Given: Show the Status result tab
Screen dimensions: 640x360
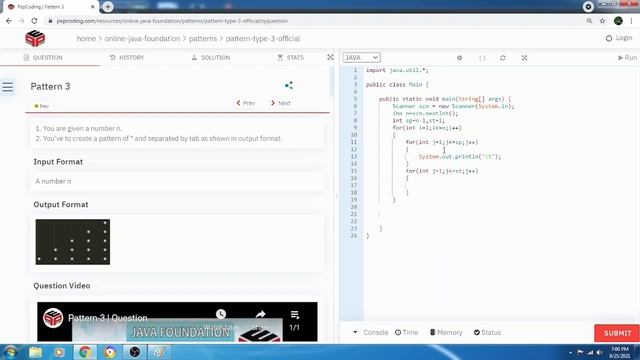Looking at the screenshot, I should click(487, 332).
